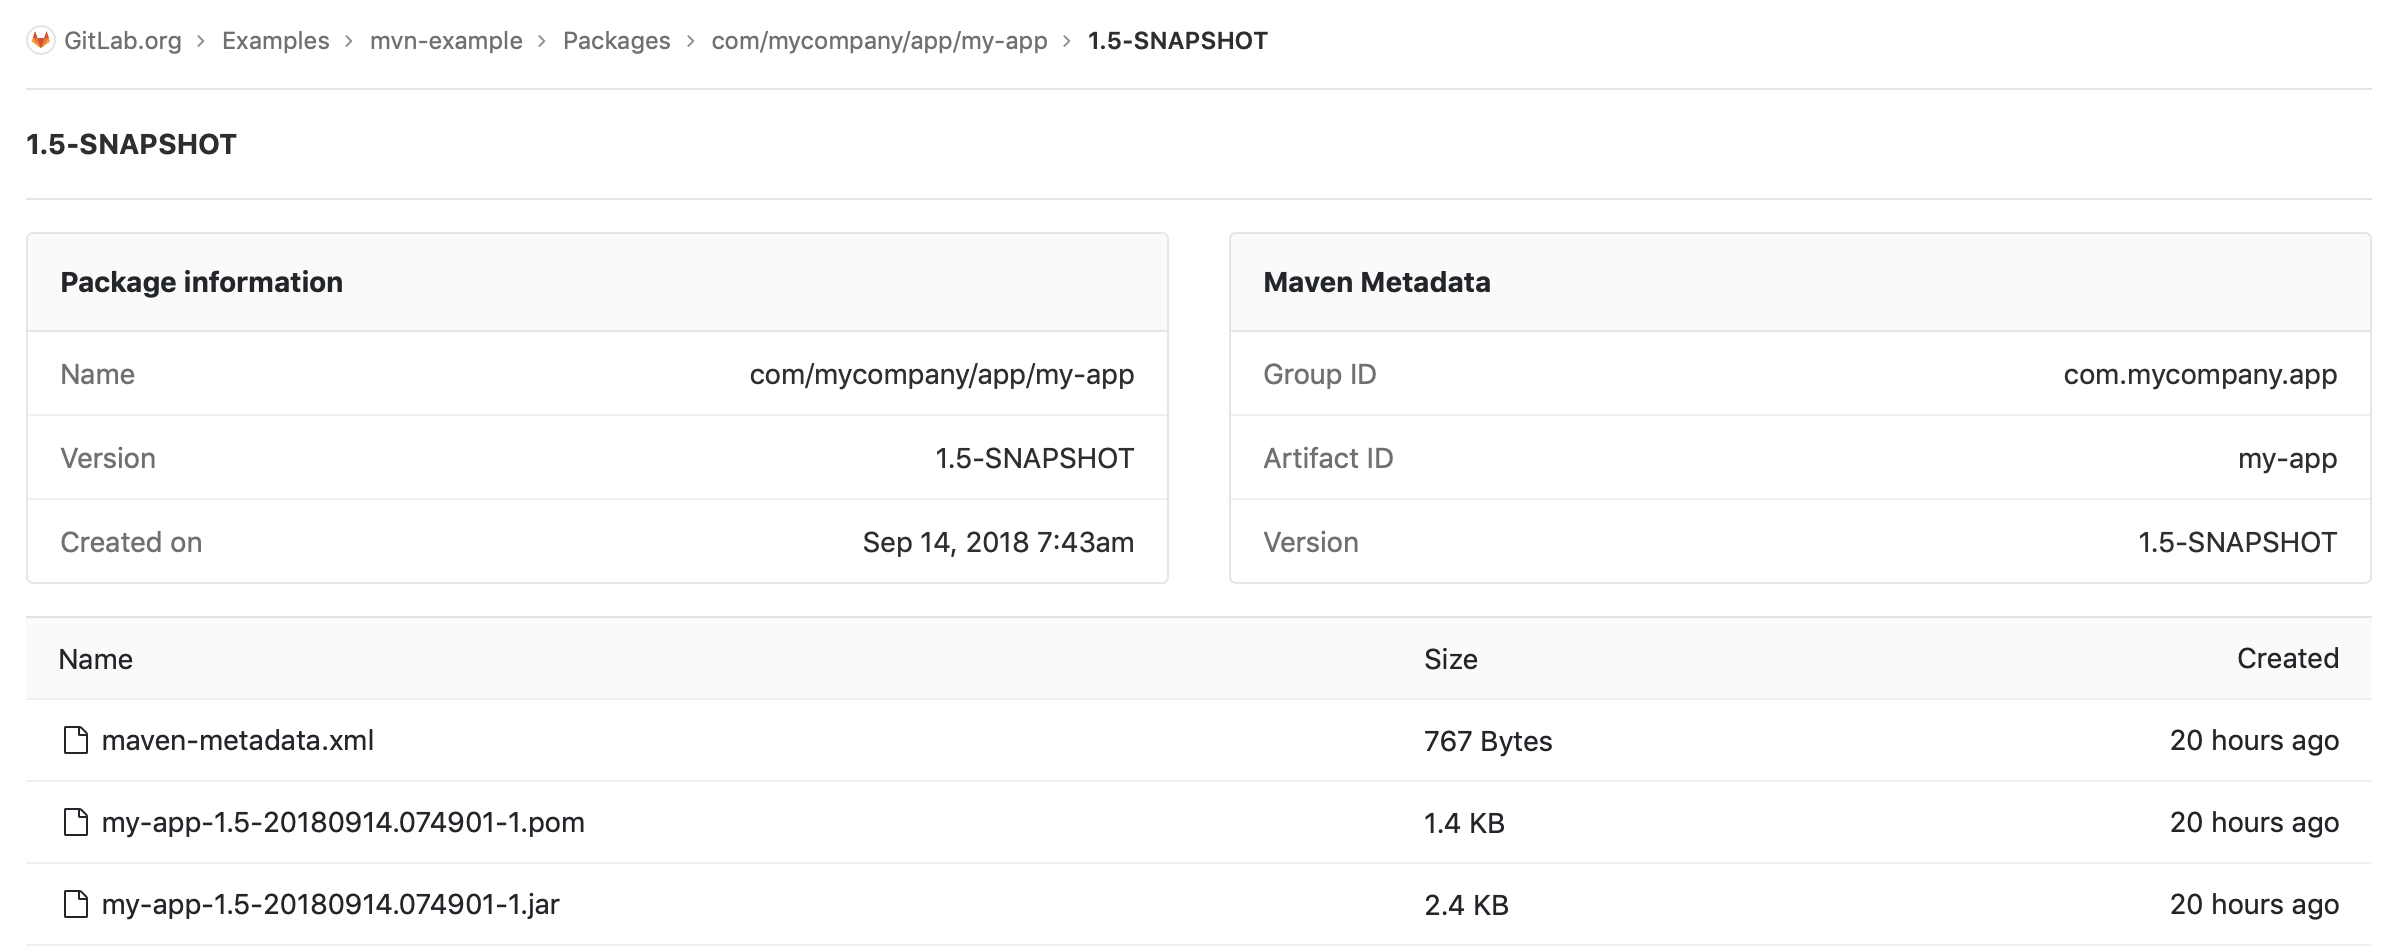Click the chevron after GitLab.org breadcrumb
The image size is (2394, 948).
202,41
